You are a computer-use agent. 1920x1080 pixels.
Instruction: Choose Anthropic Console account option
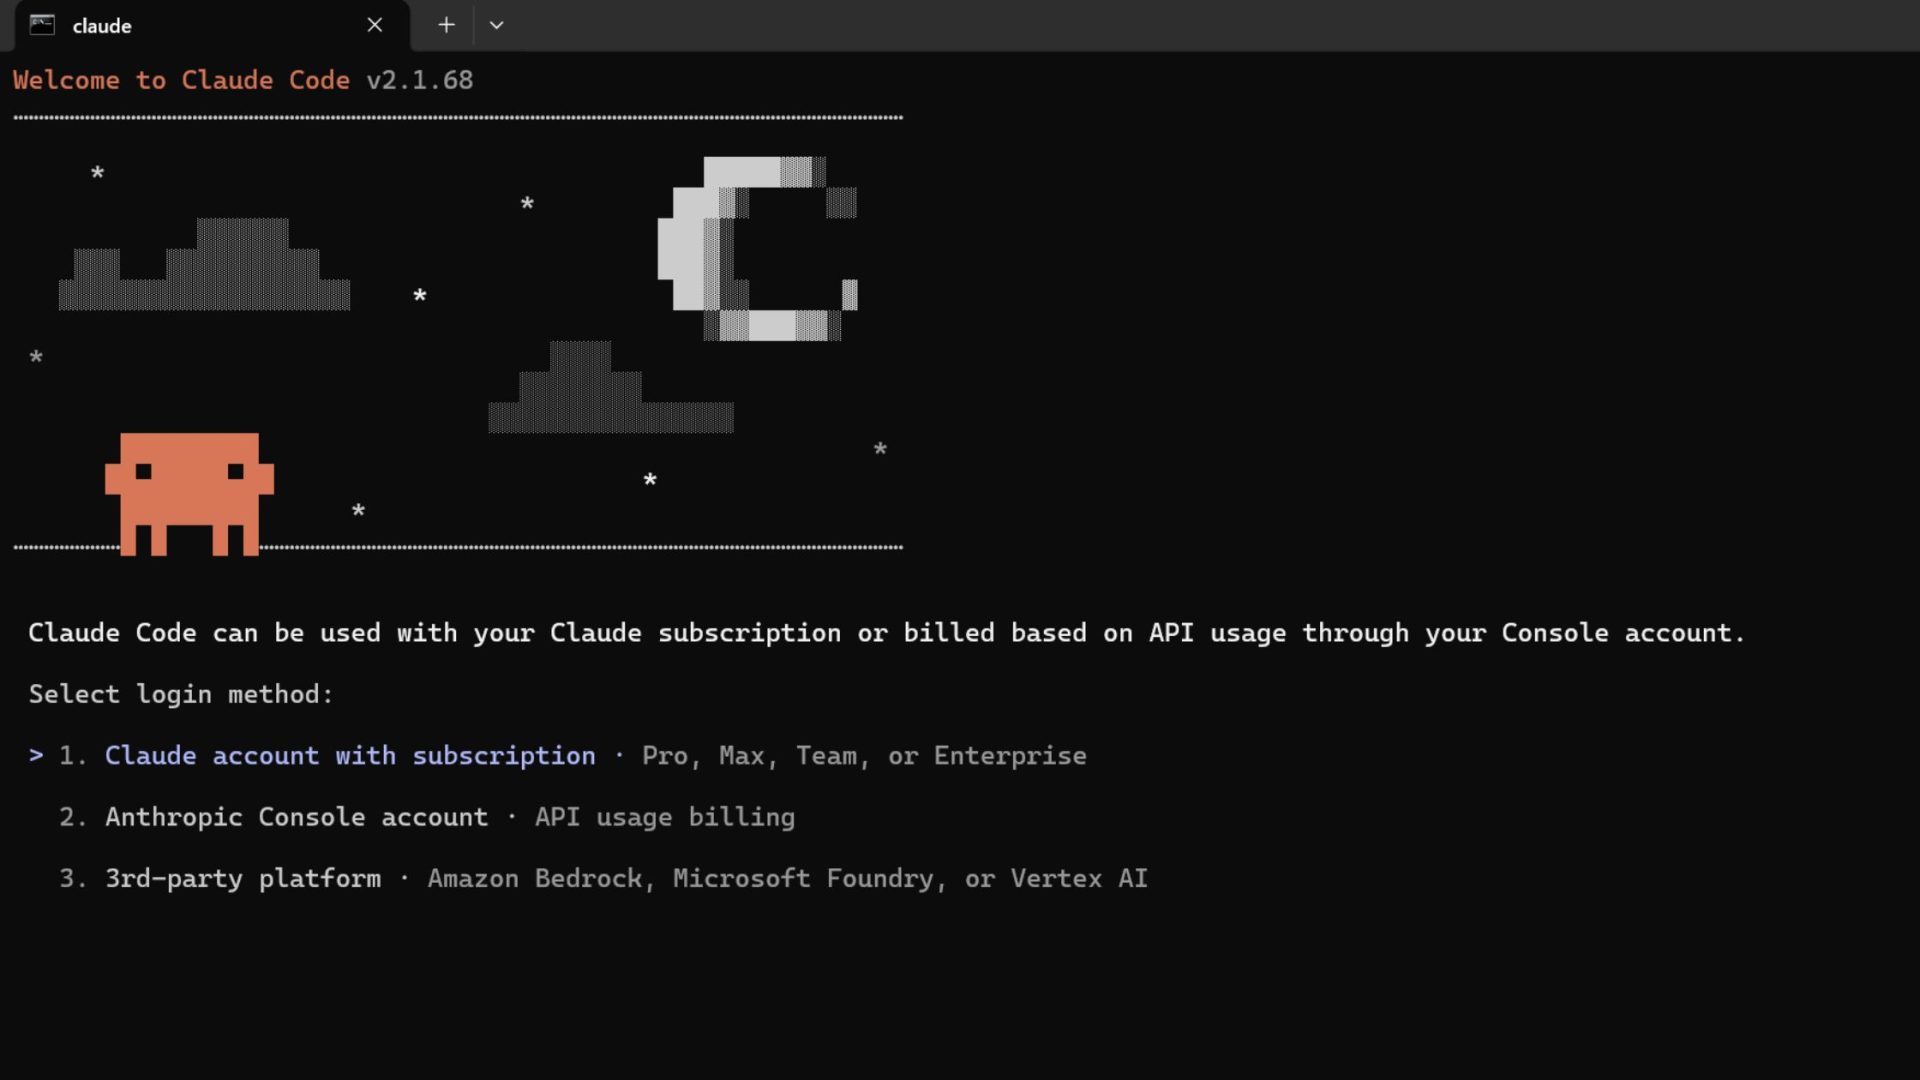(296, 817)
